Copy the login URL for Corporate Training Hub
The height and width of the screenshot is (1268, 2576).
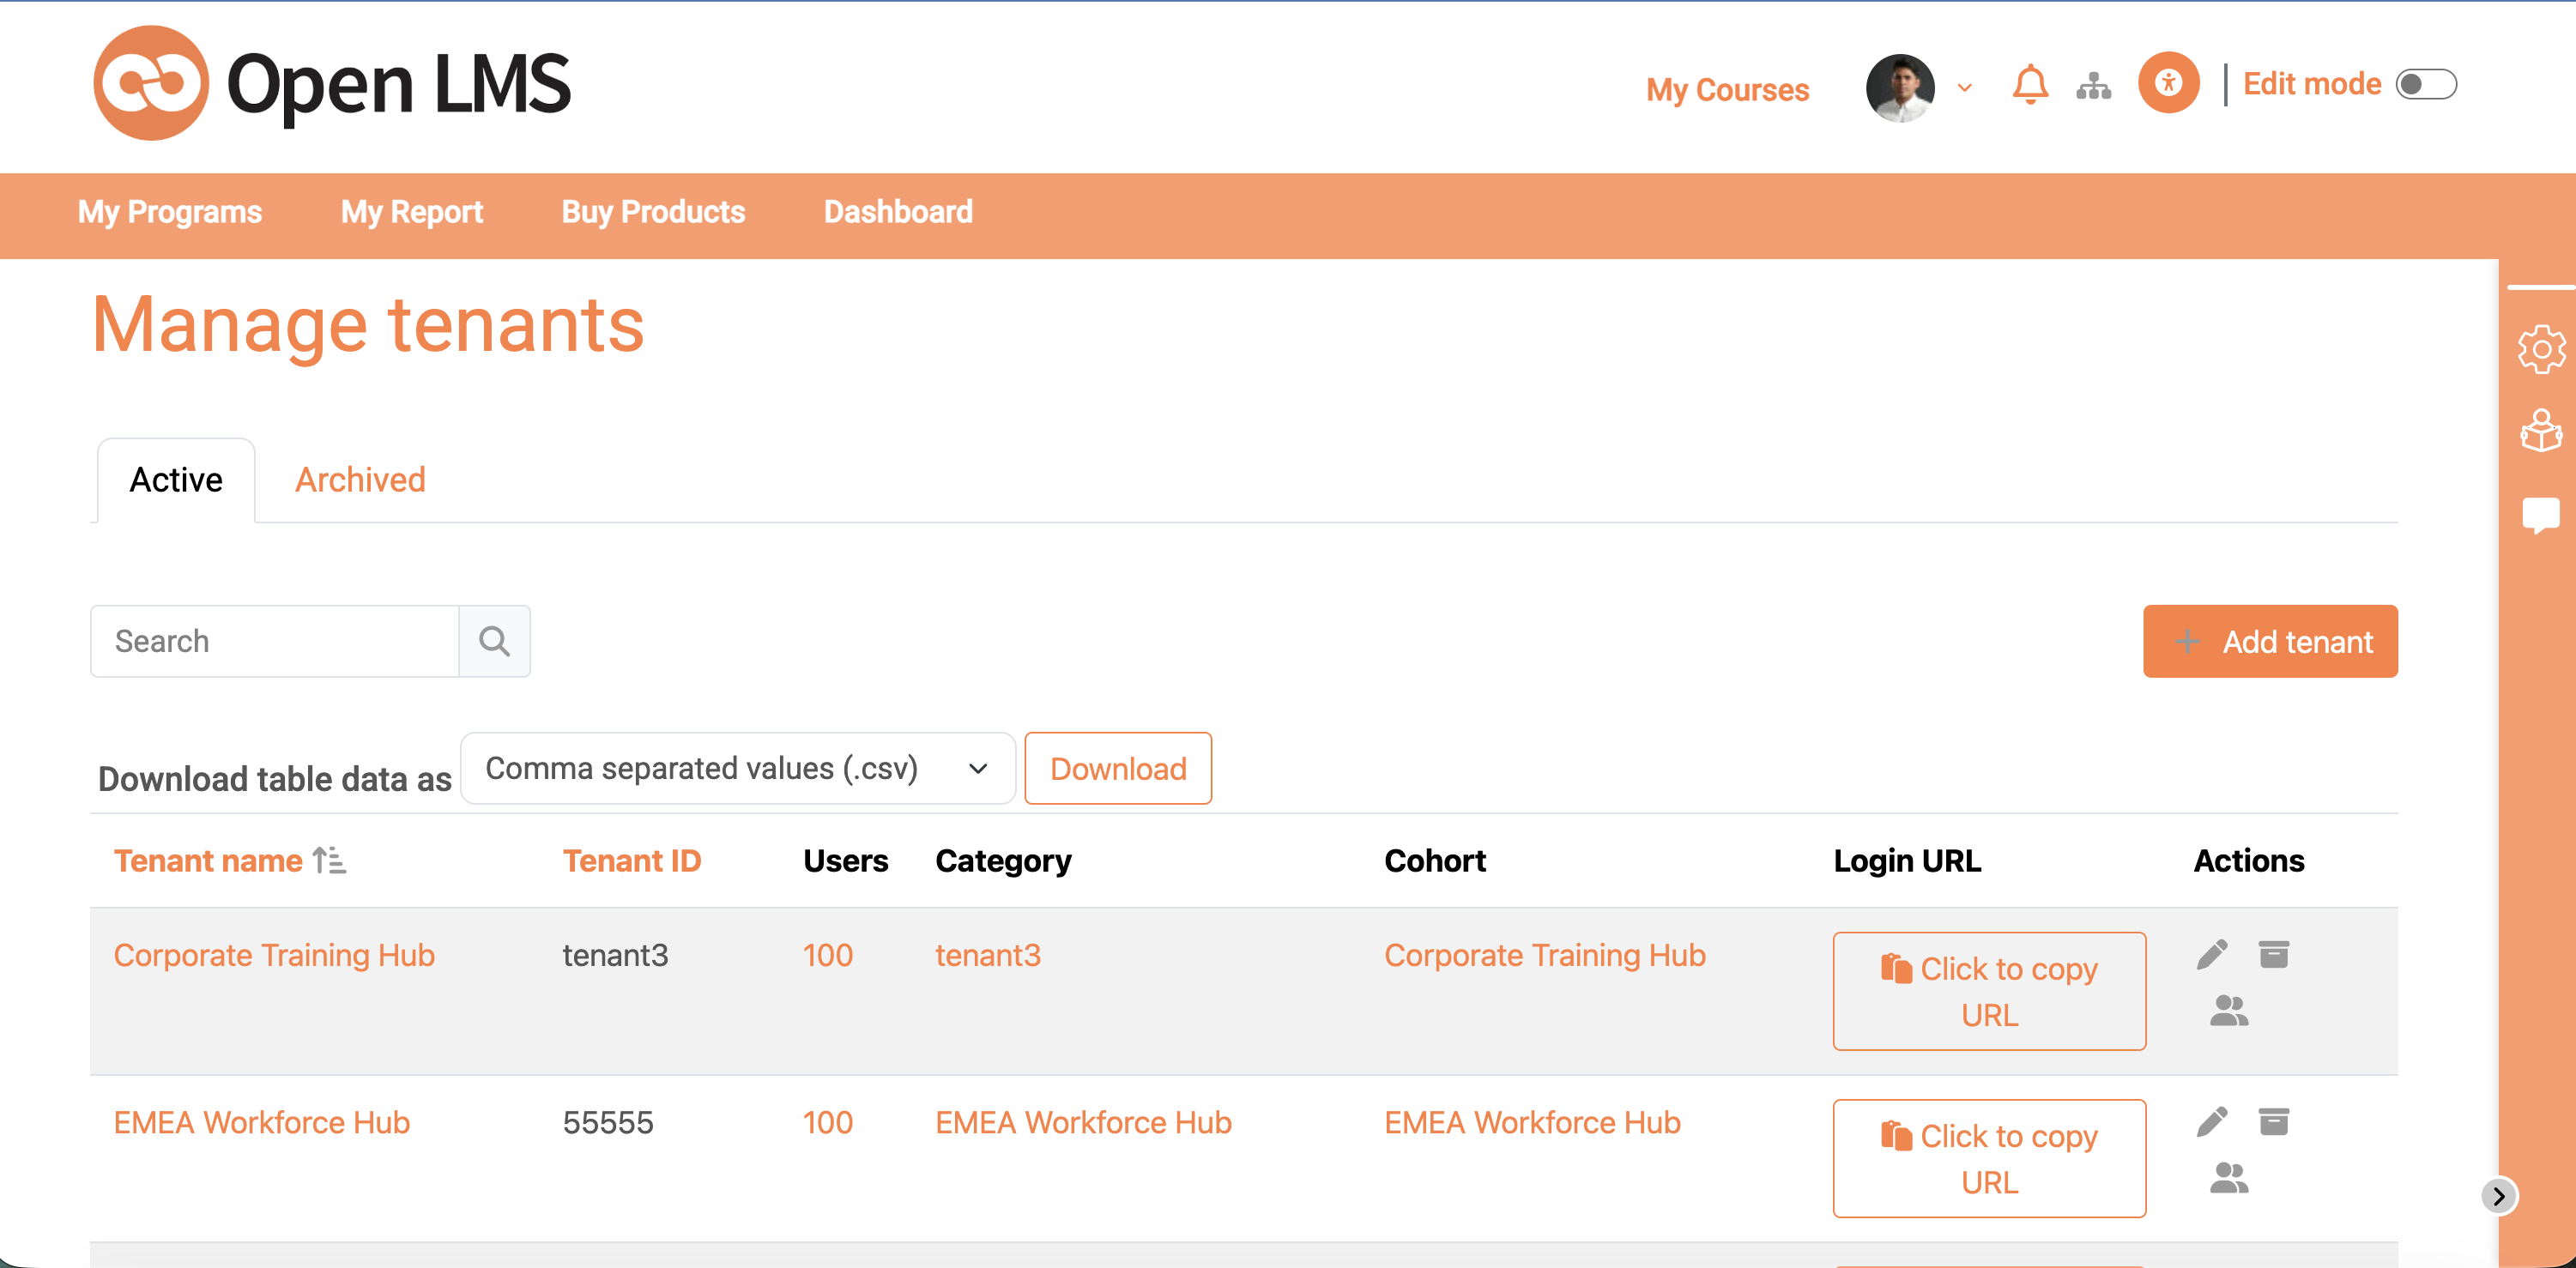[x=1989, y=991]
